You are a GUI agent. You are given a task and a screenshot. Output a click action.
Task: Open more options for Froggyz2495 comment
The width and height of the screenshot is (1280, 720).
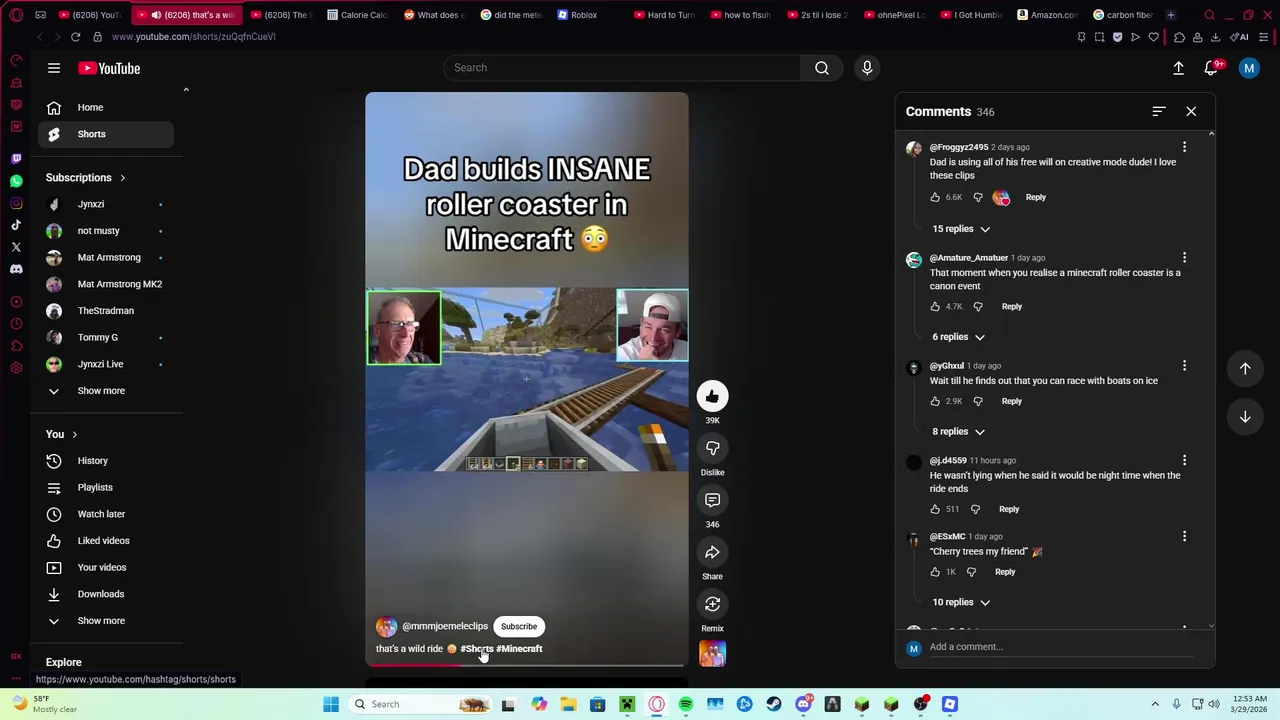pyautogui.click(x=1184, y=147)
